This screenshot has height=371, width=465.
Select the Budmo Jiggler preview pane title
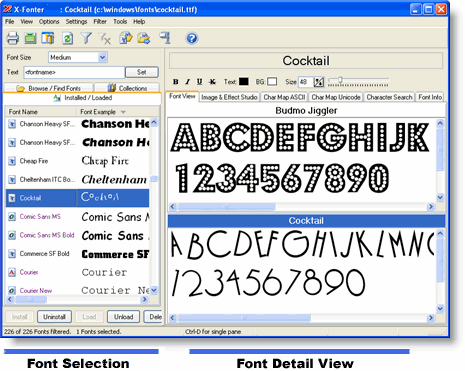306,111
